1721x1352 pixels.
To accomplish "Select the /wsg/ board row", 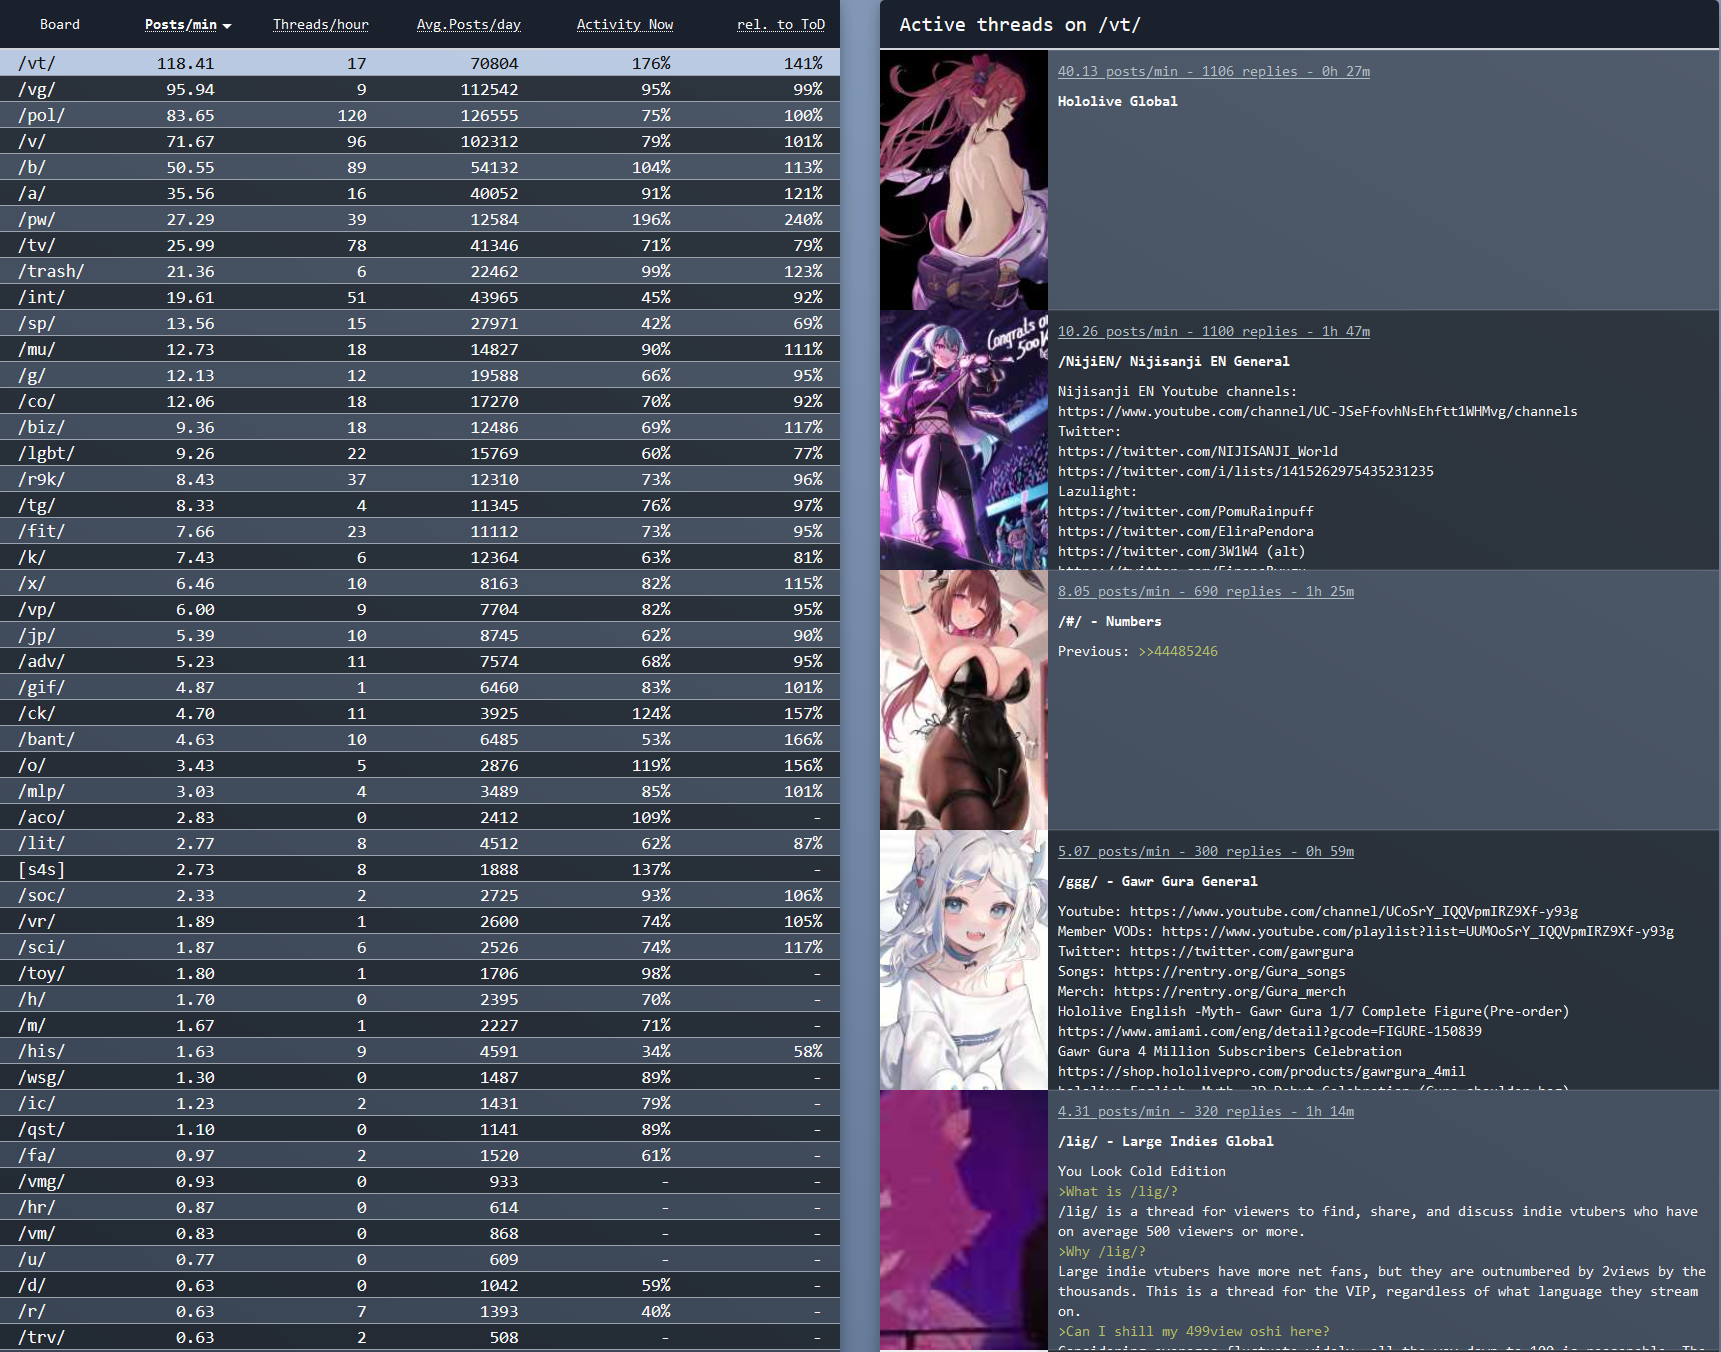I will (x=420, y=1077).
